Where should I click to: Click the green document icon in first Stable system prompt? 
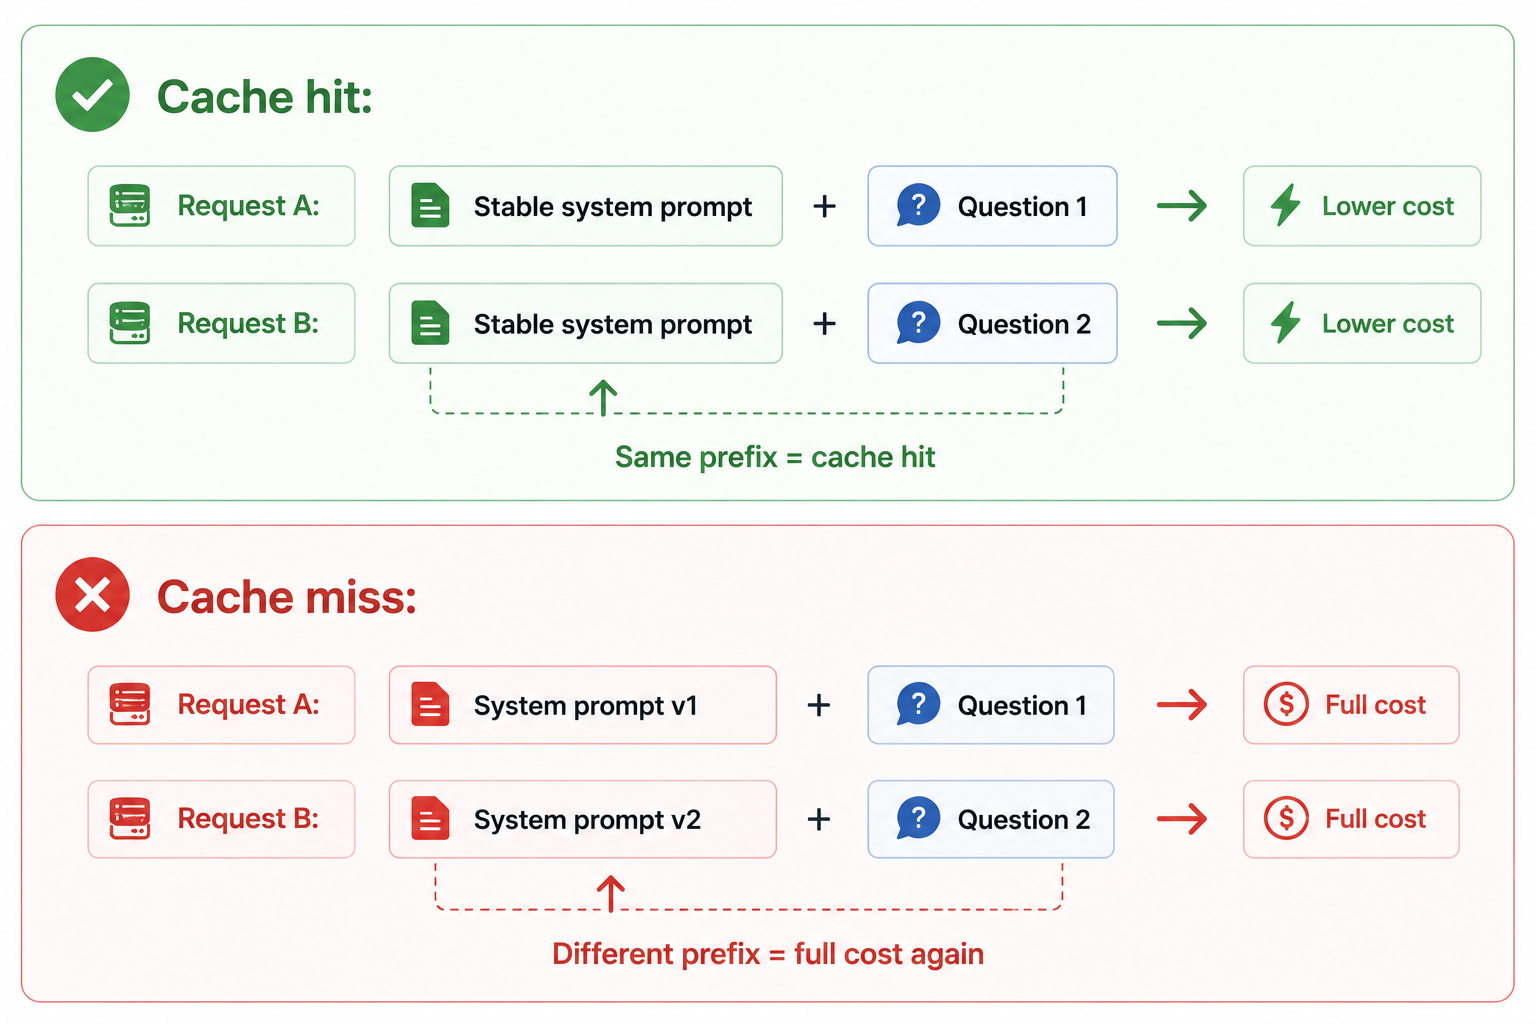pyautogui.click(x=430, y=206)
